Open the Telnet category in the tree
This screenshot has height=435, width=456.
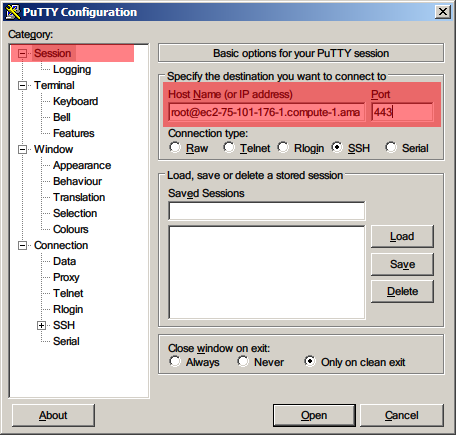click(68, 293)
